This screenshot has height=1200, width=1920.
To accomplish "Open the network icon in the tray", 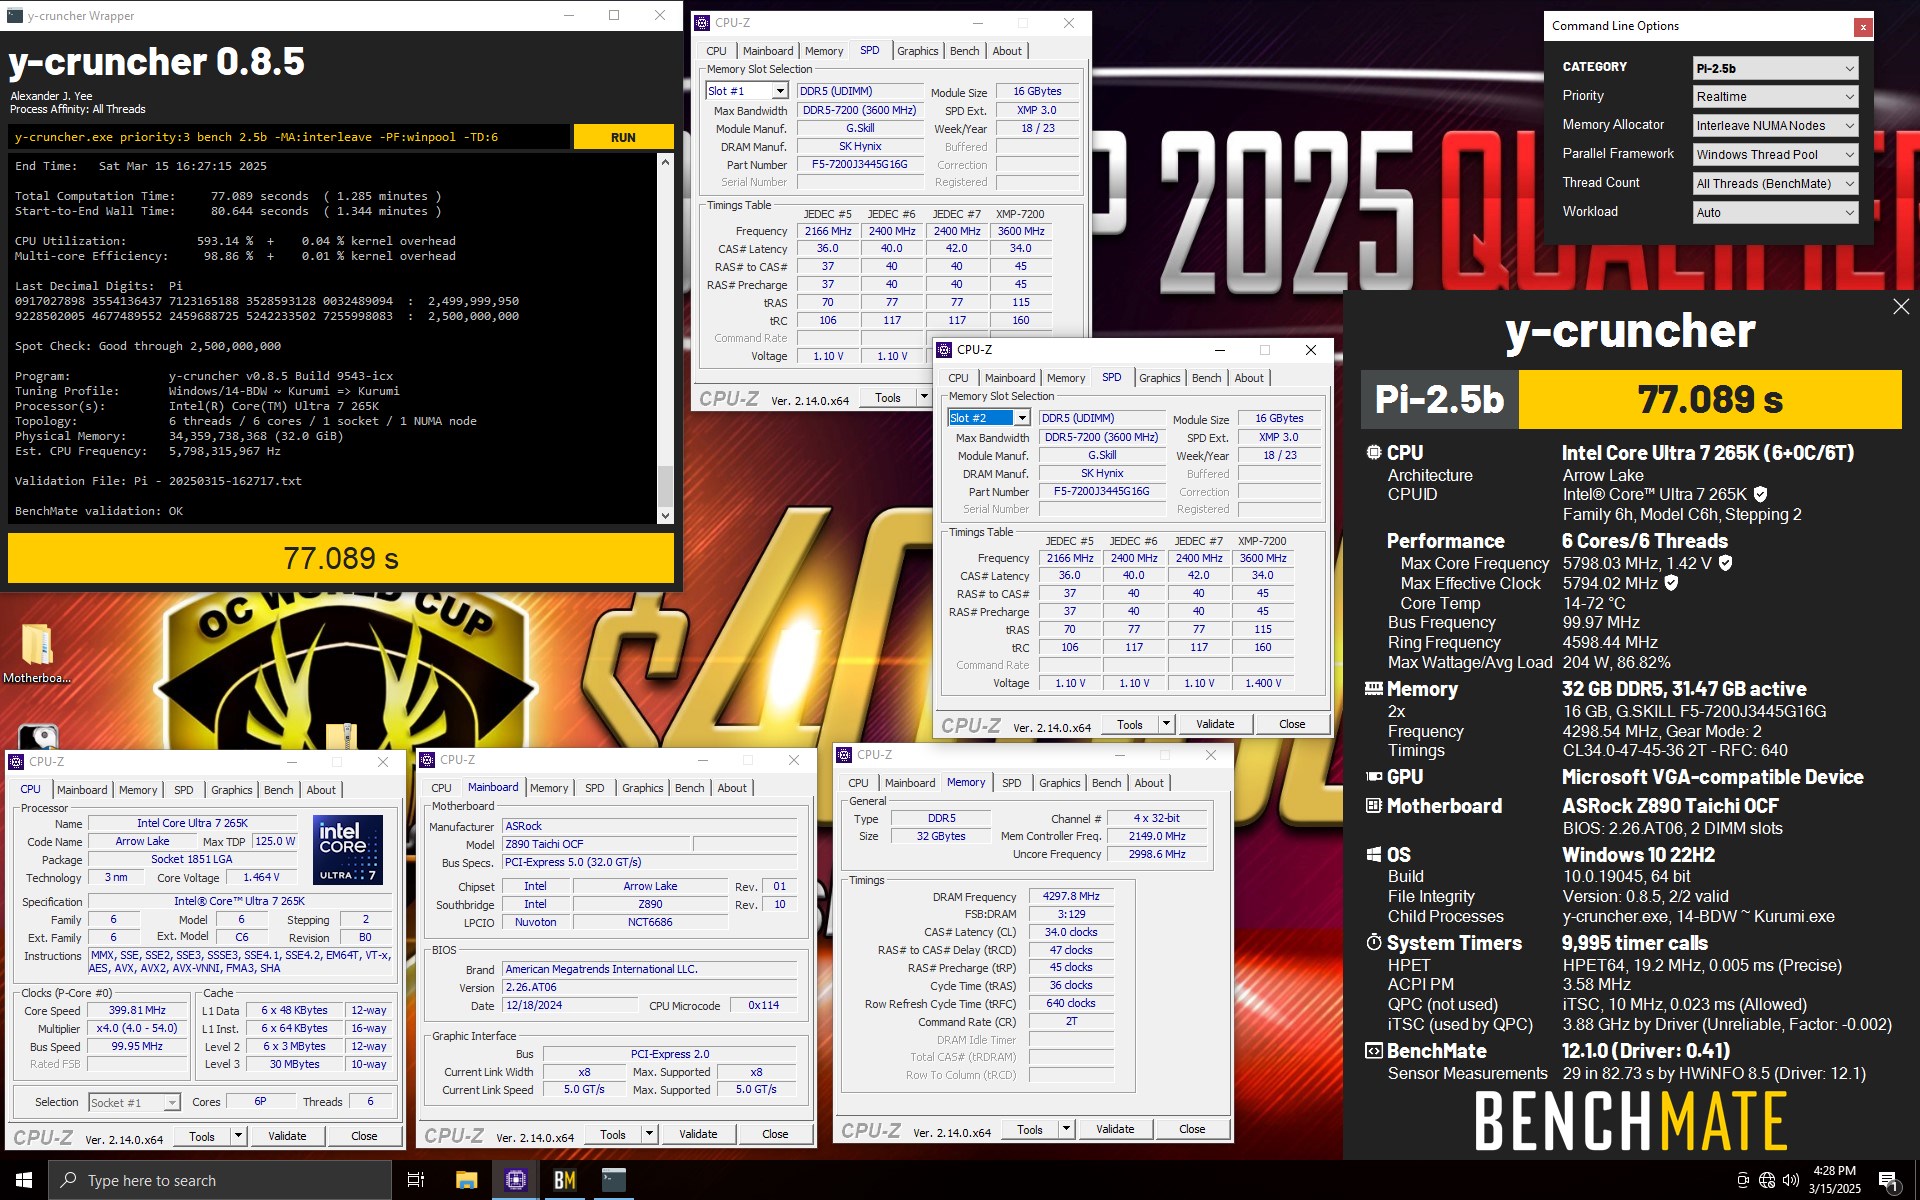I will pyautogui.click(x=1767, y=1180).
